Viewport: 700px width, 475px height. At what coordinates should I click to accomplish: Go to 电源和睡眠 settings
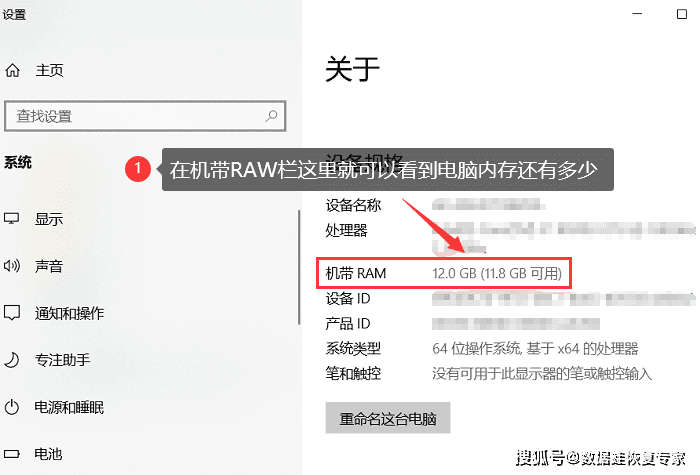point(70,408)
